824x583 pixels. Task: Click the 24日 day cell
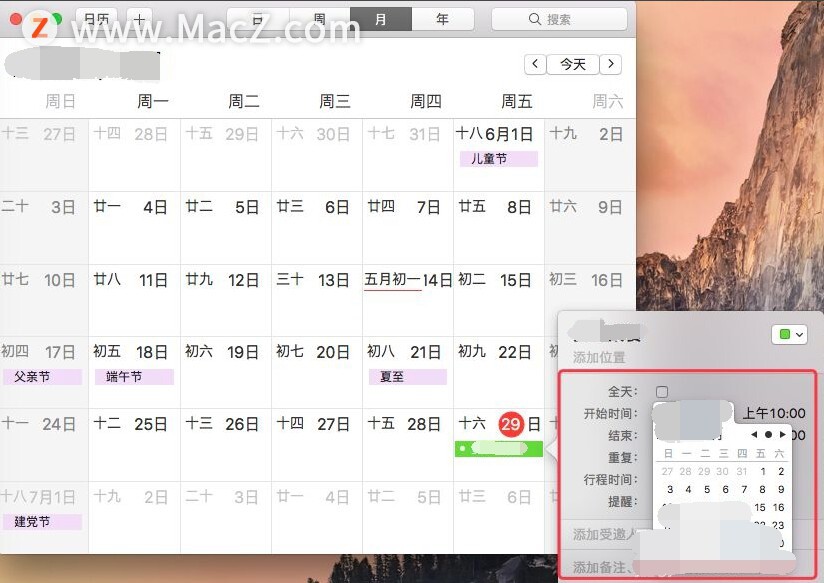pos(44,445)
